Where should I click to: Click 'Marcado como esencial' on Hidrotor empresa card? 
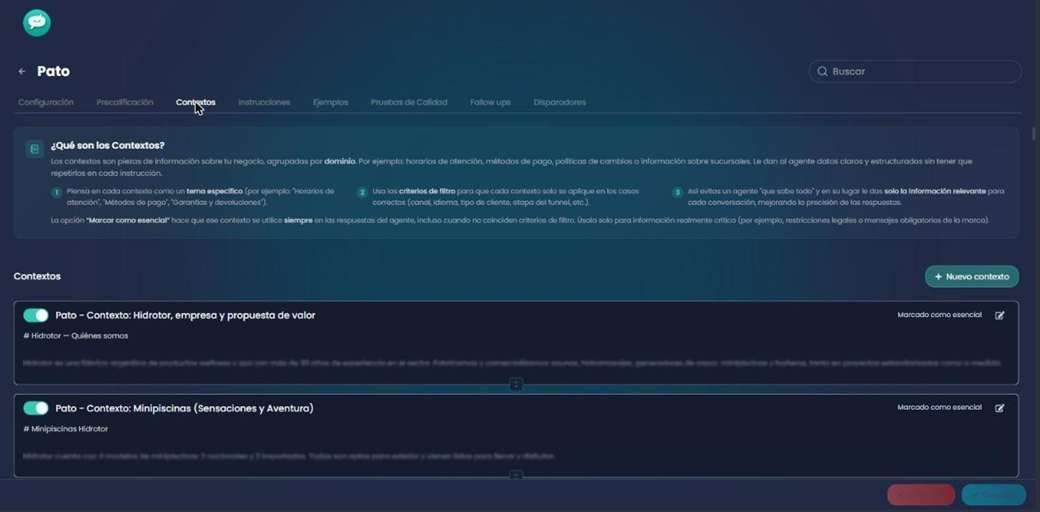pyautogui.click(x=939, y=315)
